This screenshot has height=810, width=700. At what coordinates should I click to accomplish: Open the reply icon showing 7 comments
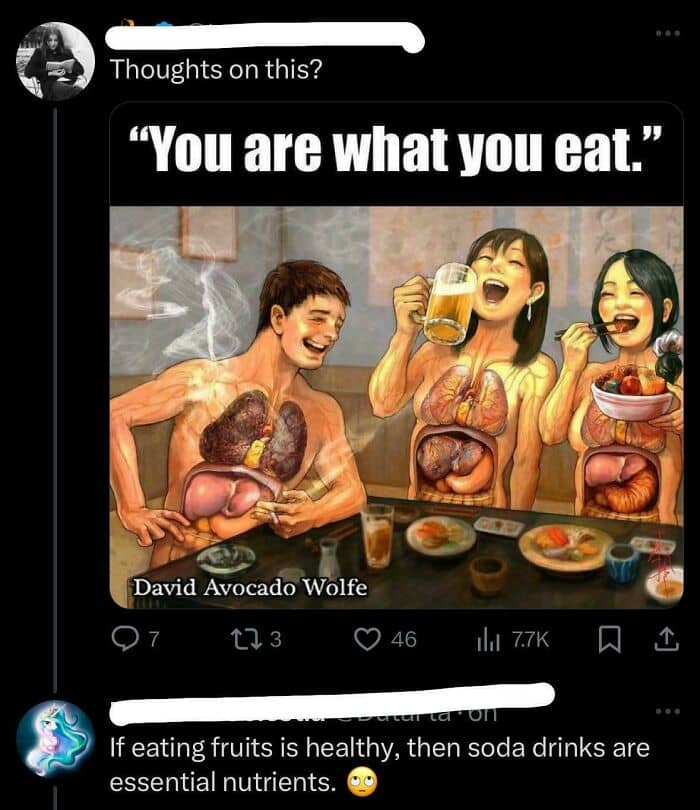[123, 640]
